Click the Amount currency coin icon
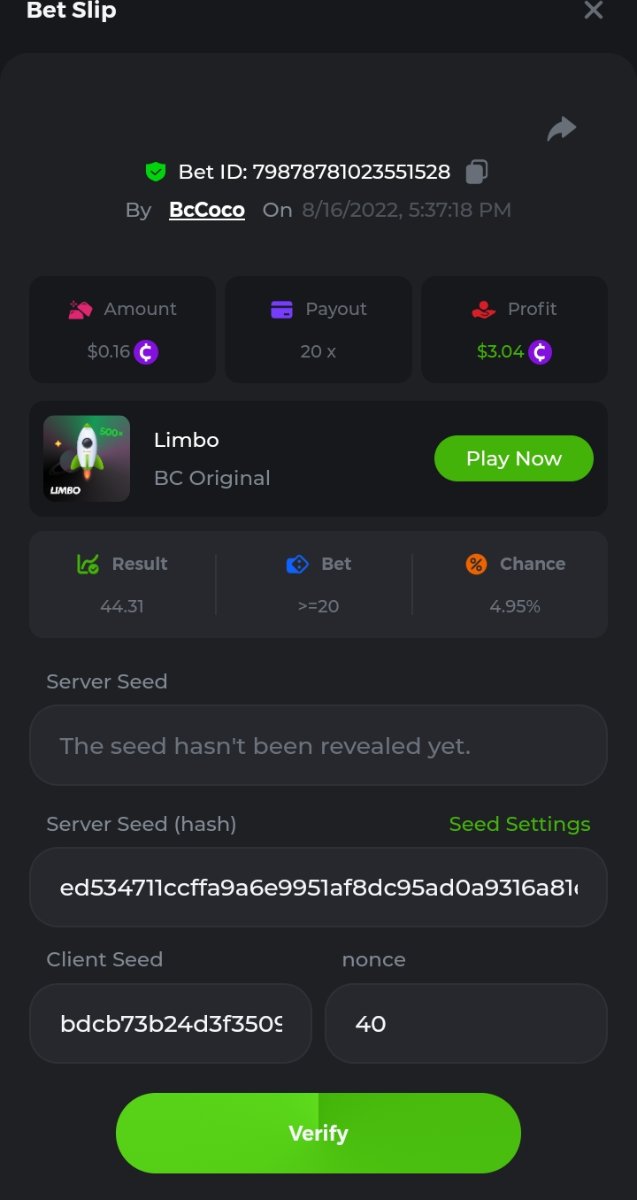This screenshot has width=637, height=1200. coord(147,352)
